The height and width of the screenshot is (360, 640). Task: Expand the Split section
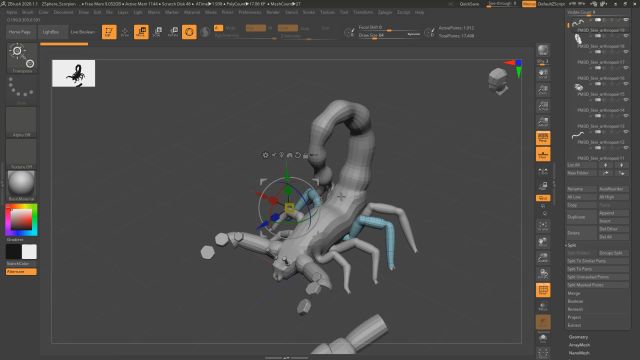pos(572,245)
